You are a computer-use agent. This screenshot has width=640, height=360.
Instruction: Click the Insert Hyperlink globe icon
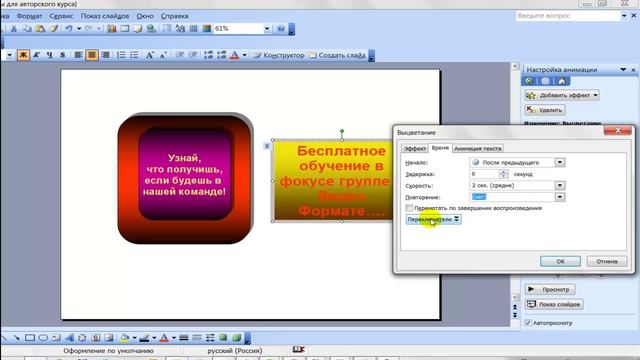(151, 29)
